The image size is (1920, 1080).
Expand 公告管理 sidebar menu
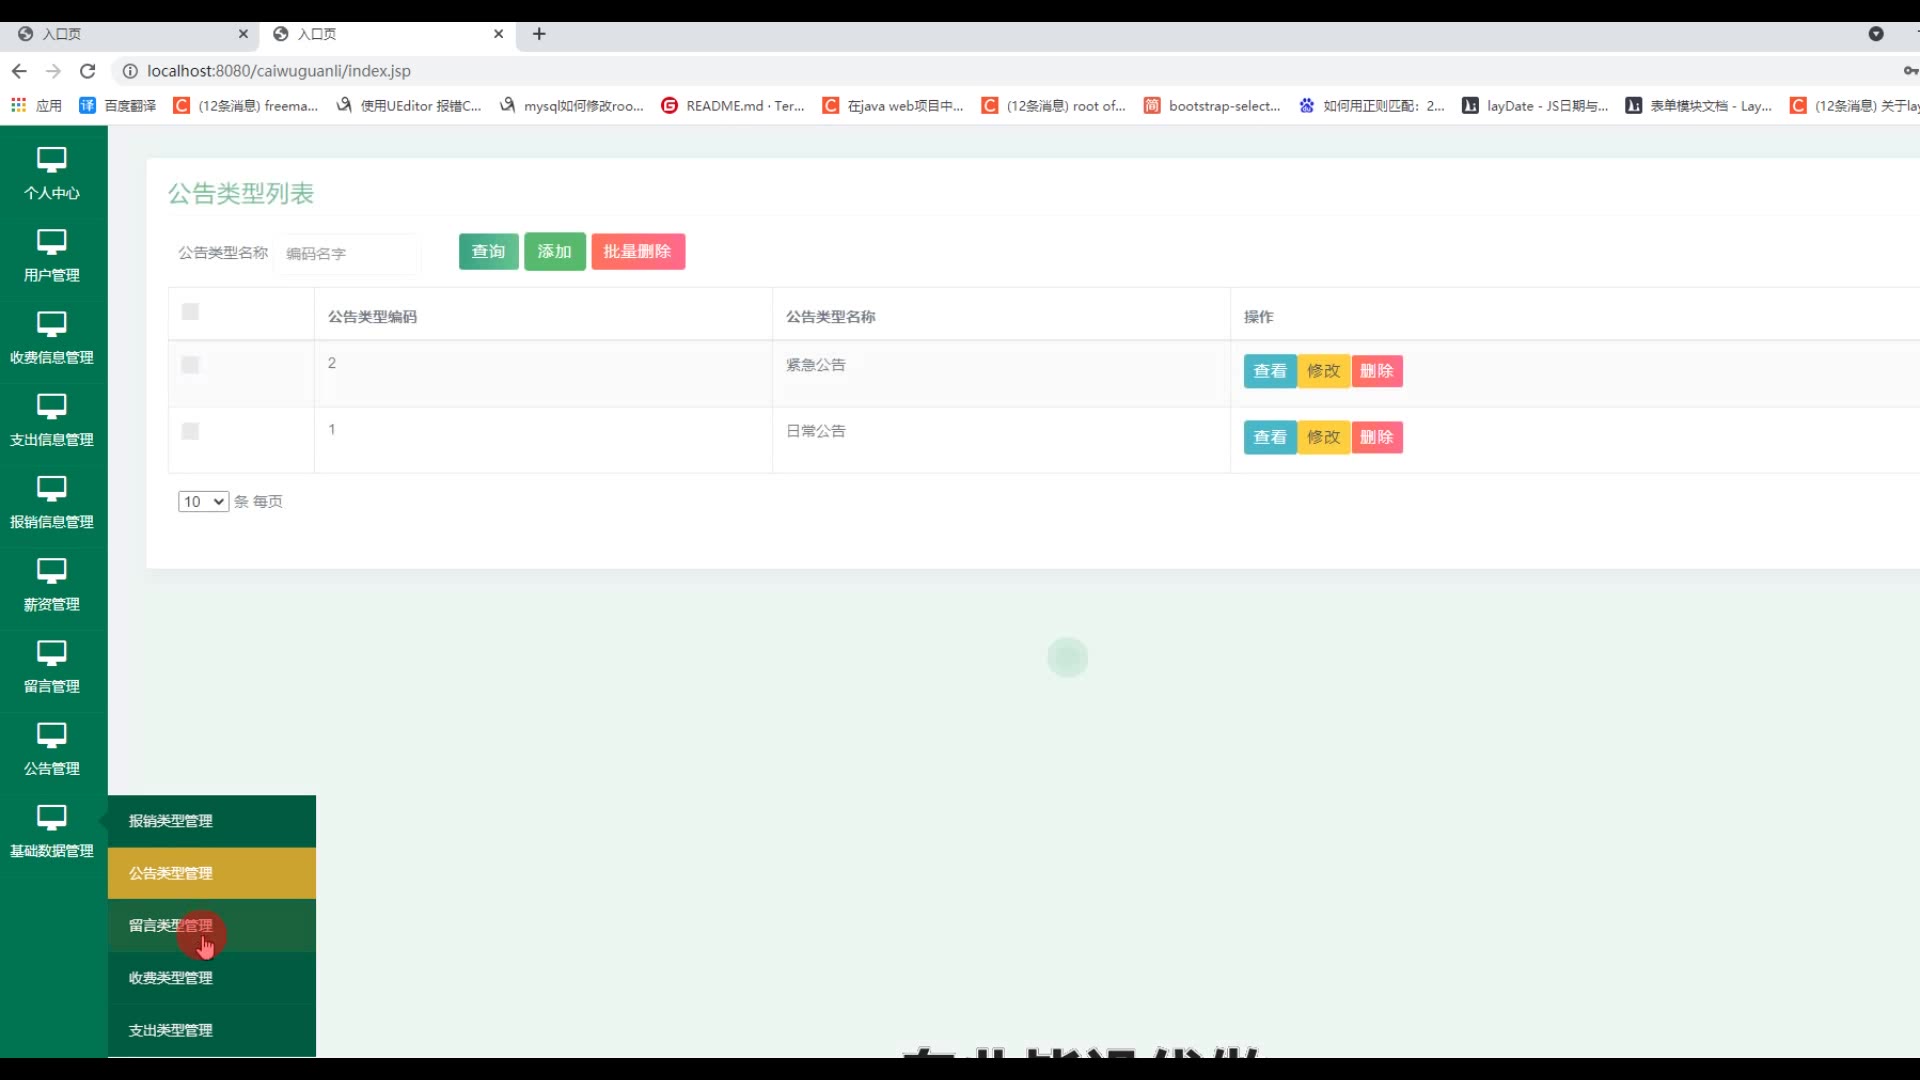[51, 749]
